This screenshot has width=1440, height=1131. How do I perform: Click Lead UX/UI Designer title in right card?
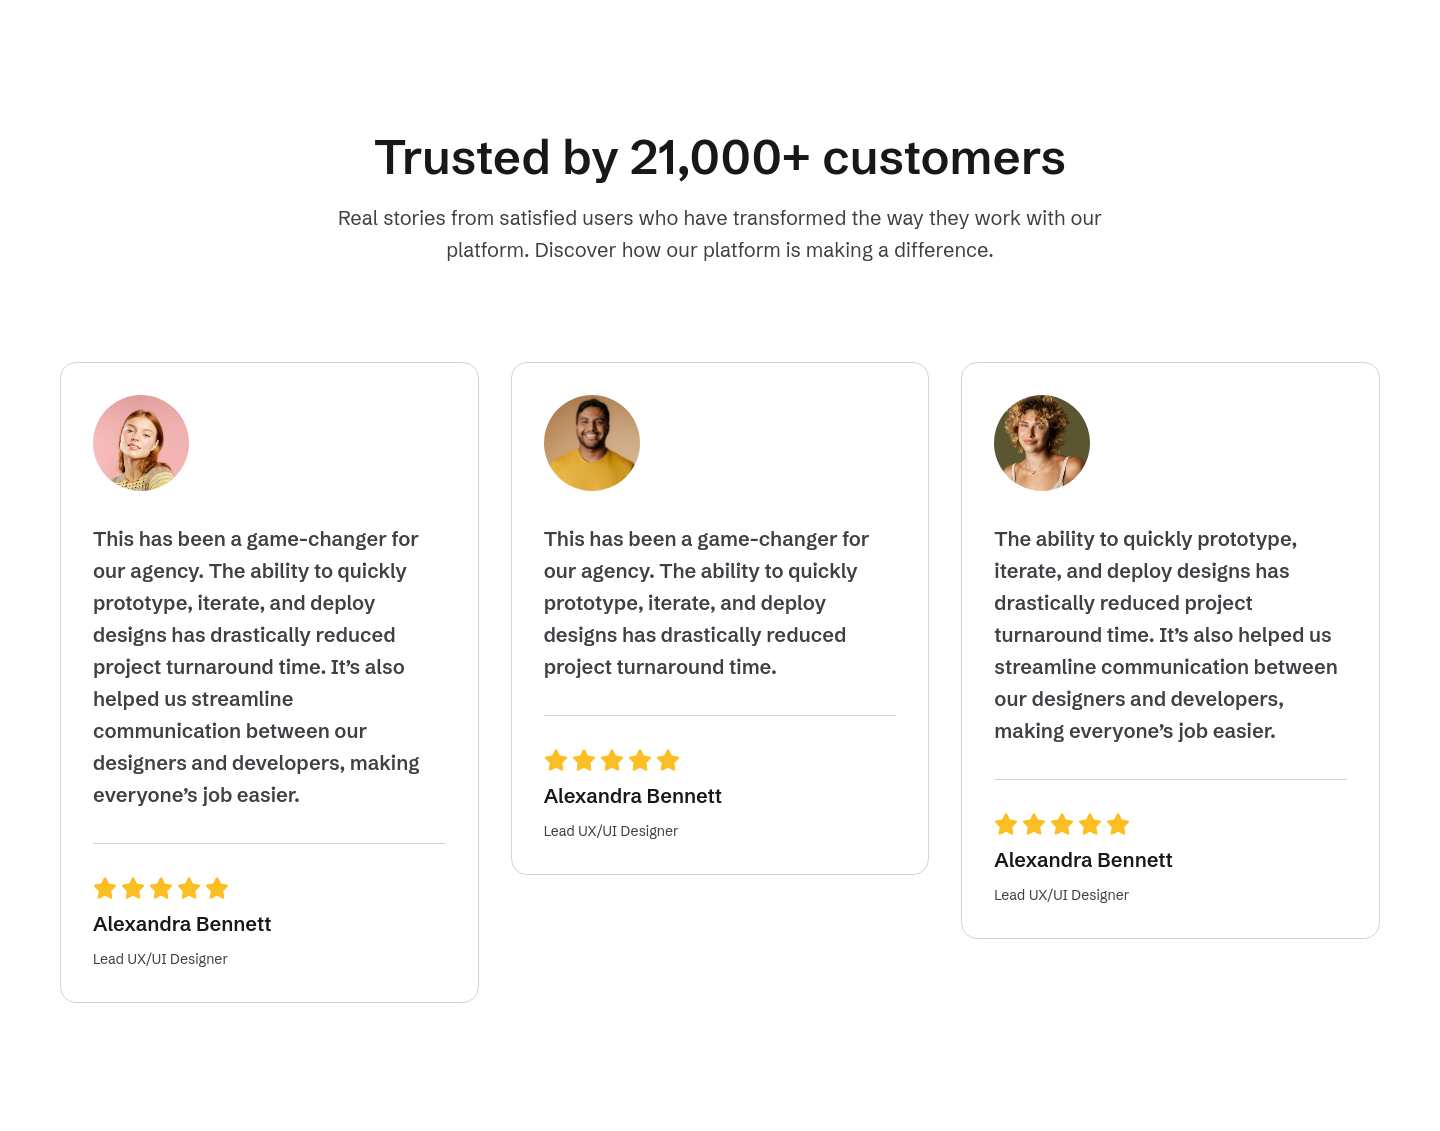click(x=1061, y=895)
